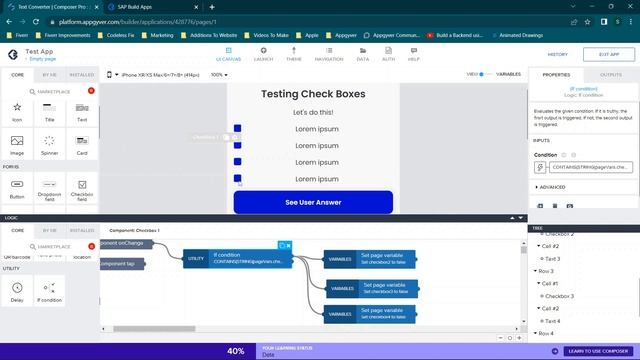Select the Icon component
Screen dimensions: 640x360
pyautogui.click(x=17, y=112)
